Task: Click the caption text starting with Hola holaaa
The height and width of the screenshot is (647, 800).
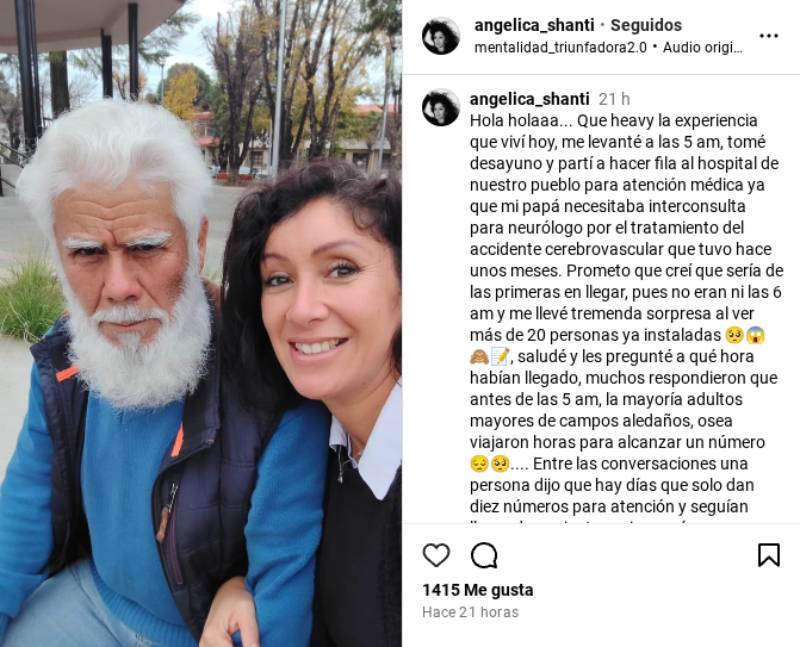Action: [x=625, y=313]
